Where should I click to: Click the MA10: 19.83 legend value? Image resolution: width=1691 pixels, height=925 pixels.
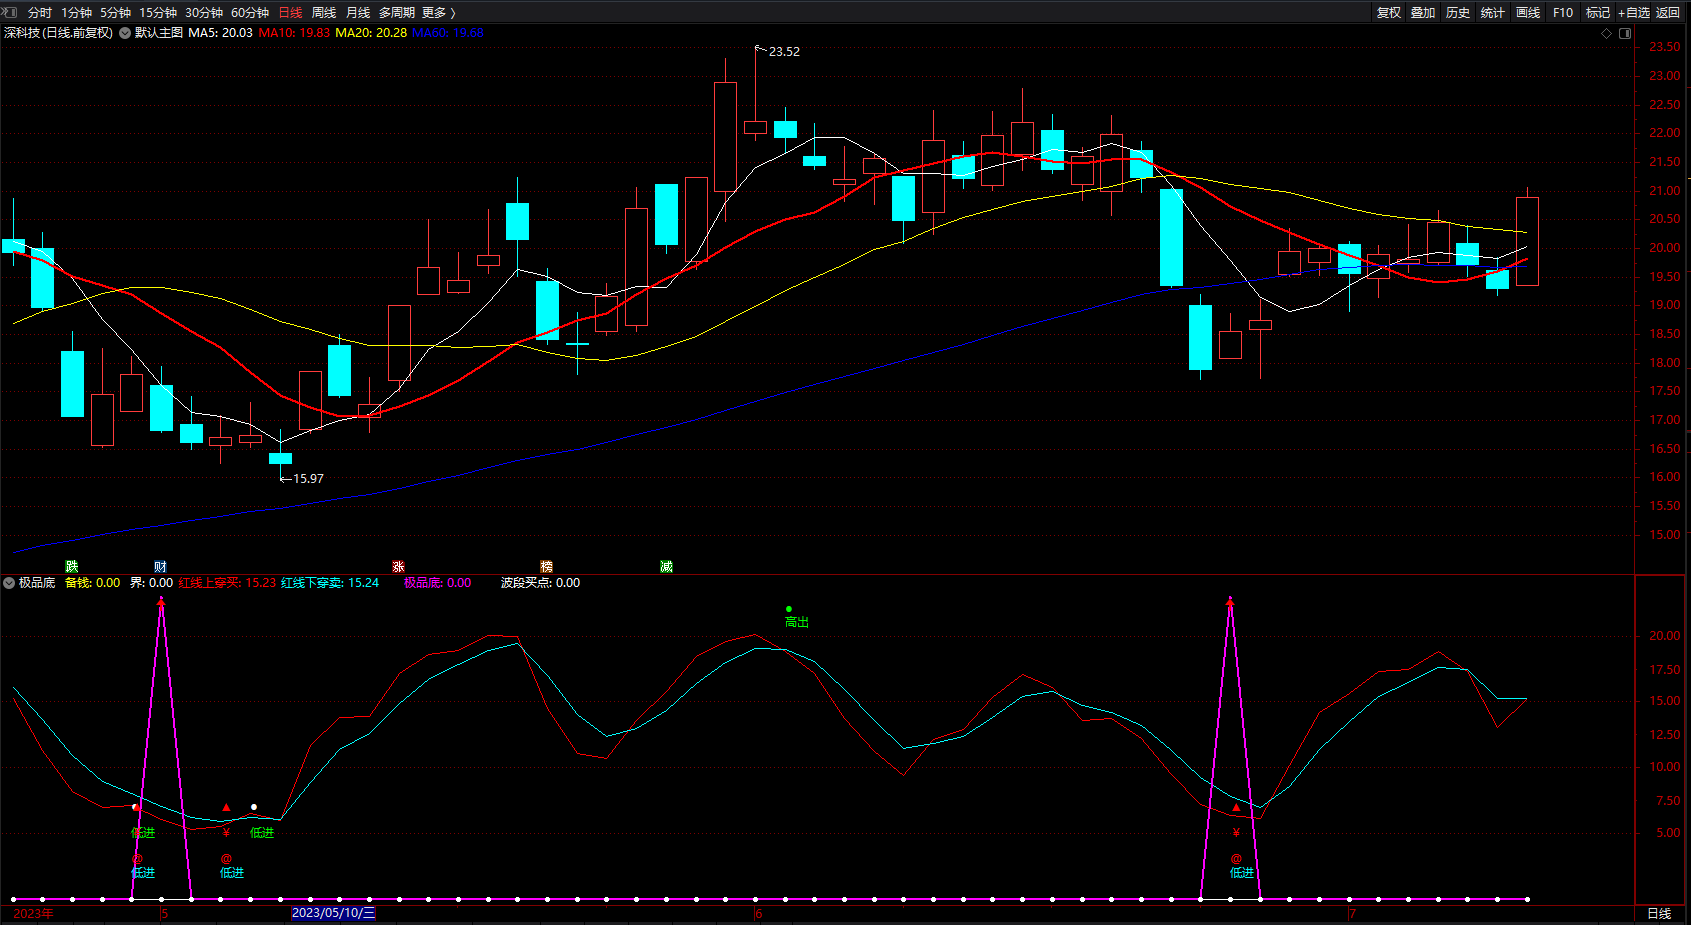(294, 33)
